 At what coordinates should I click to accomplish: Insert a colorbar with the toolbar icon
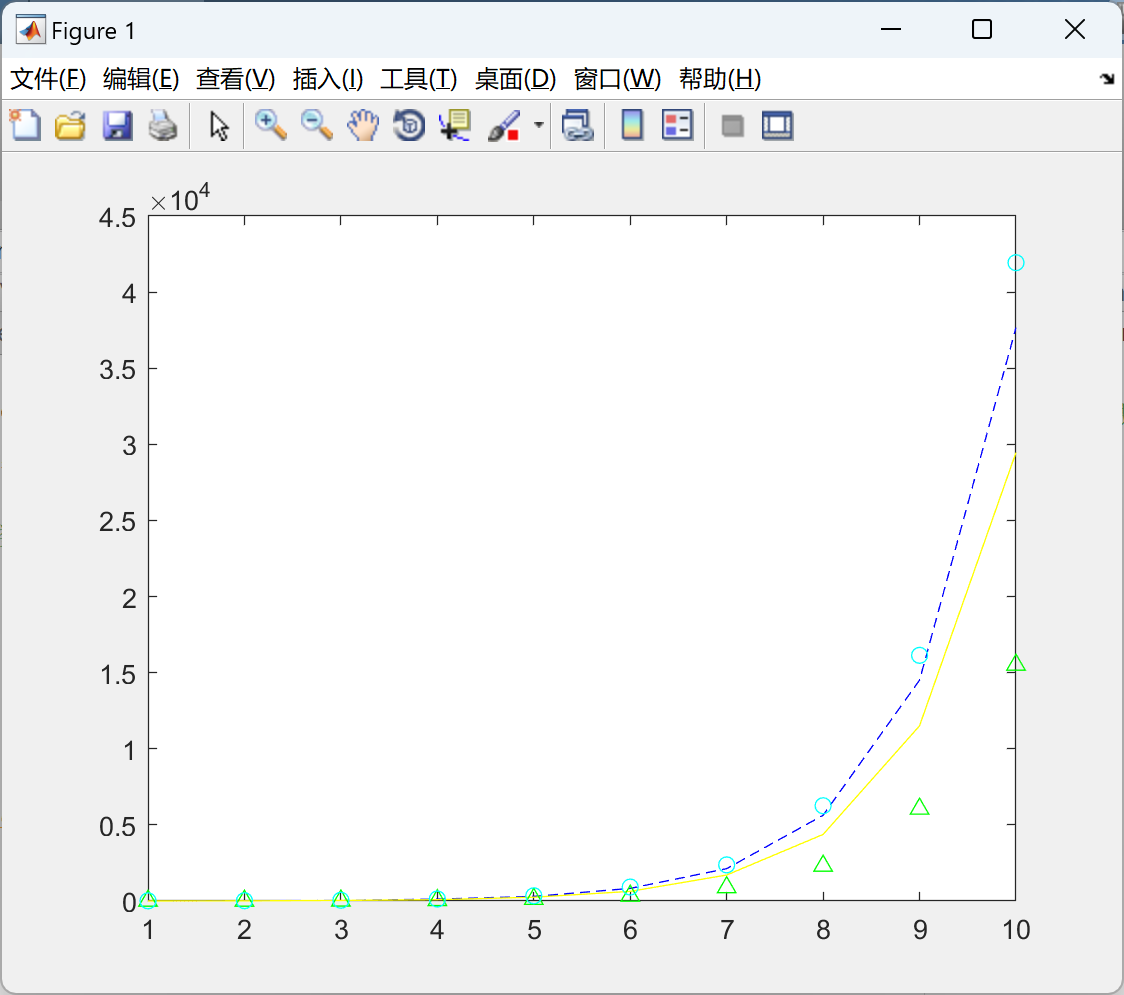pyautogui.click(x=632, y=125)
